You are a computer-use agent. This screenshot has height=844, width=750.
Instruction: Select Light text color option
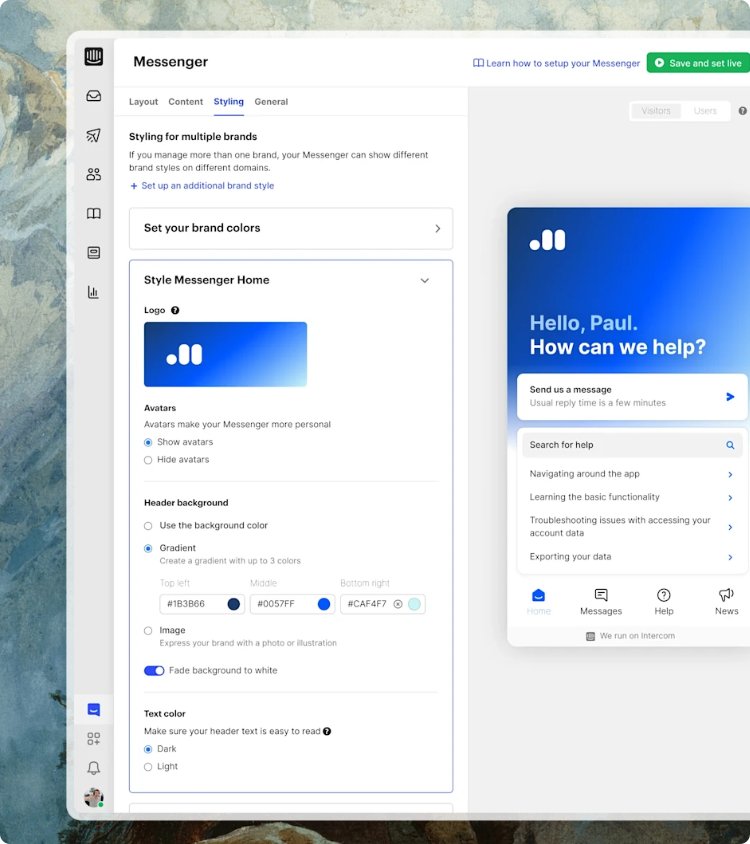[x=148, y=767]
